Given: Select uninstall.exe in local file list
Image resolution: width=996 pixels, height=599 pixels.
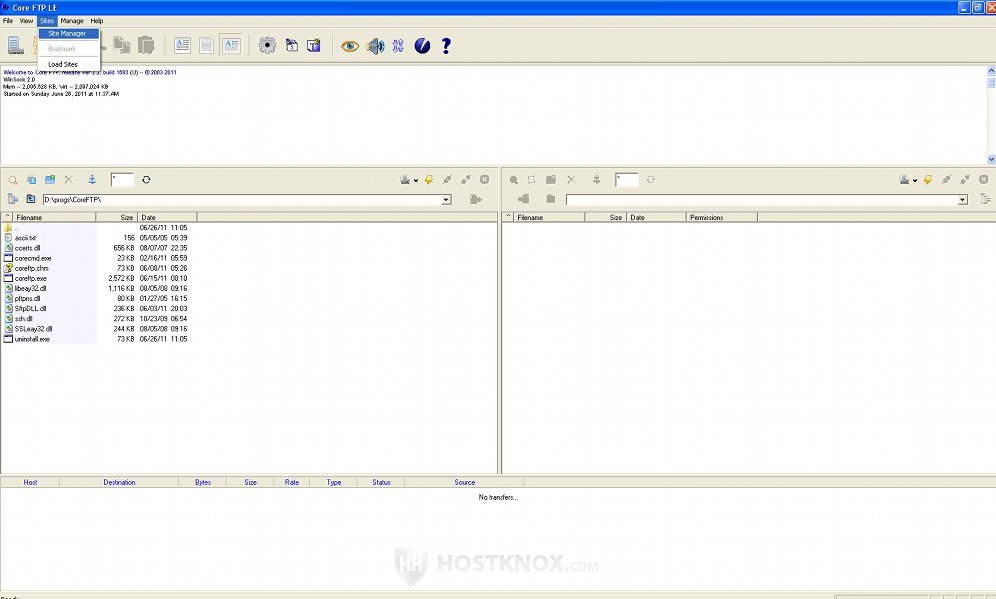Looking at the screenshot, I should (32, 339).
